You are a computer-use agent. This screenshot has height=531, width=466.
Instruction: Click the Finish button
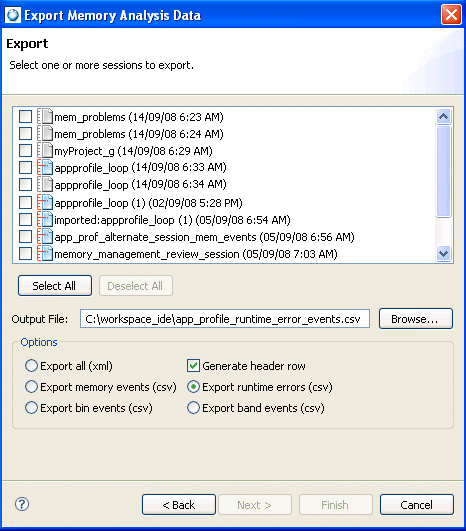pyautogui.click(x=336, y=505)
